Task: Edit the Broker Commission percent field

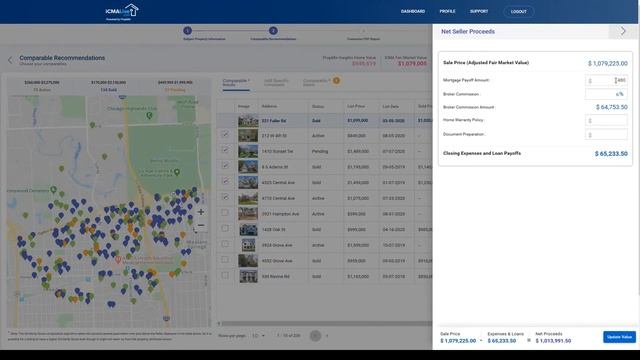Action: (606, 94)
